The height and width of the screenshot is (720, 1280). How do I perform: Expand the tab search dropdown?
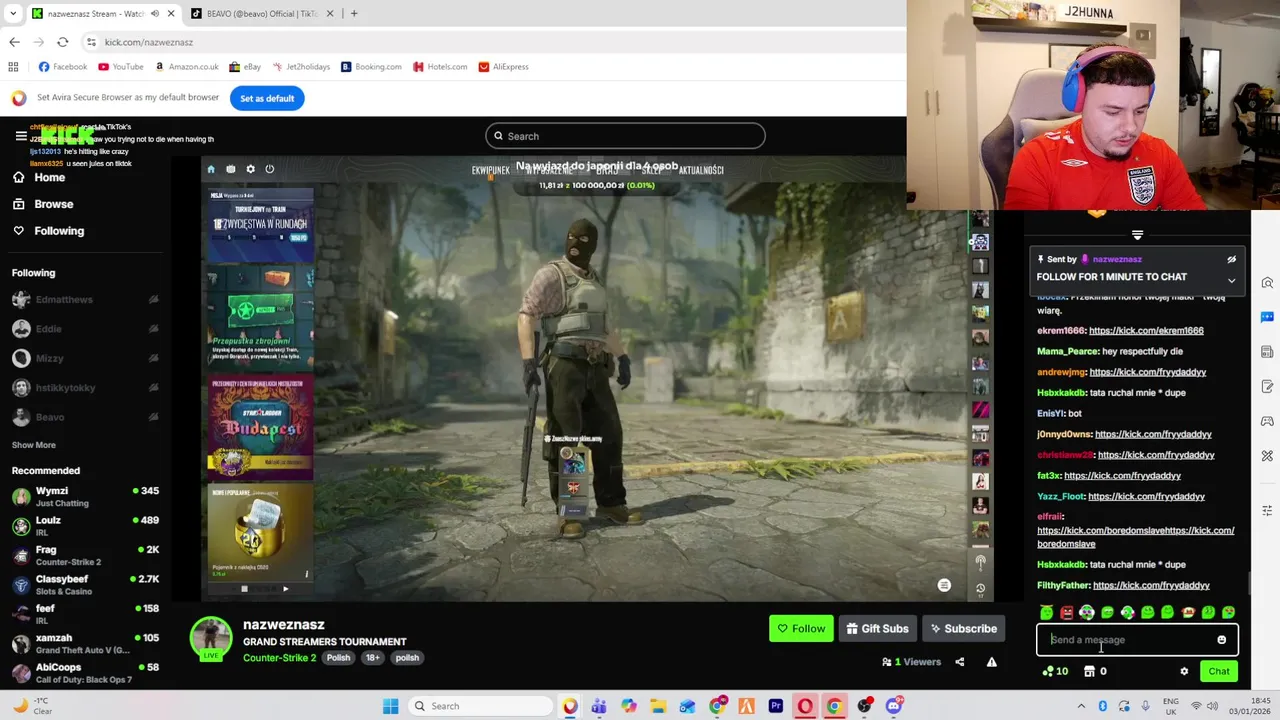(13, 13)
